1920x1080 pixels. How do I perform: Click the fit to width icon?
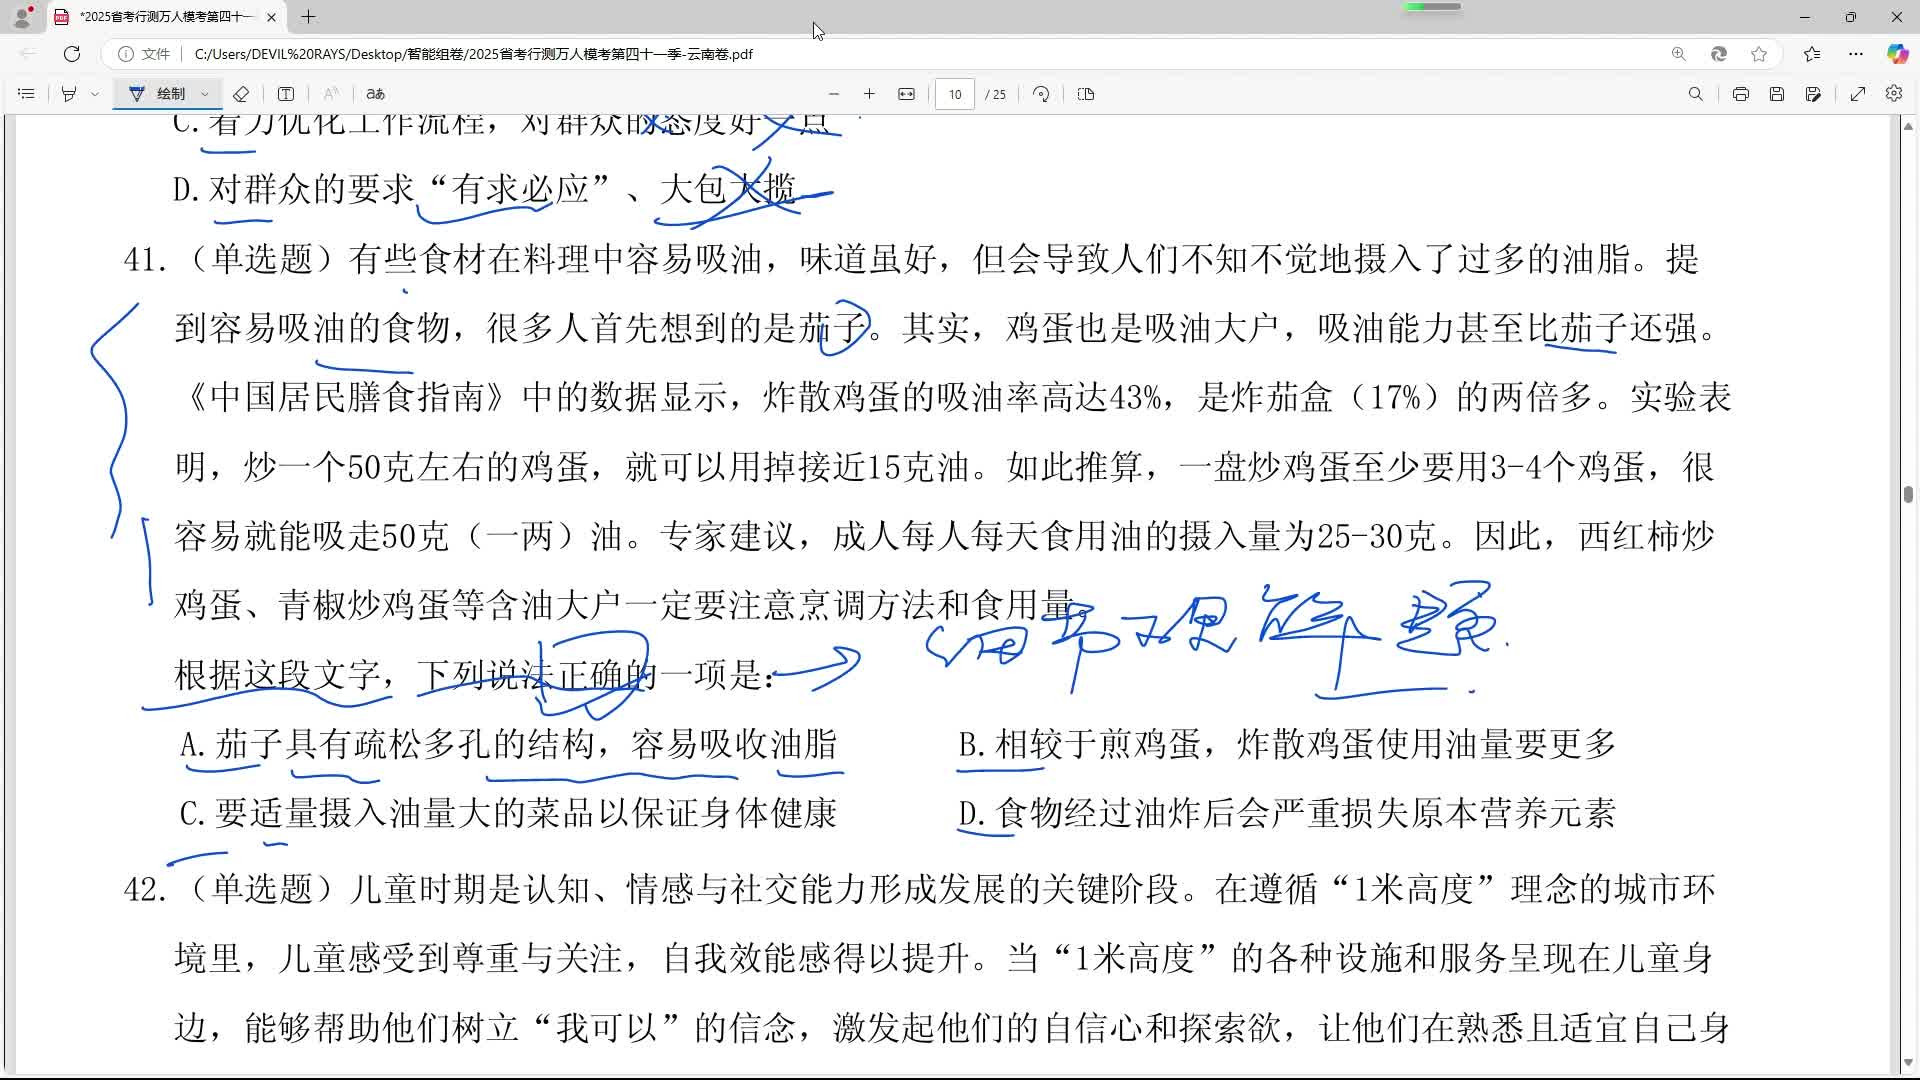(x=906, y=93)
